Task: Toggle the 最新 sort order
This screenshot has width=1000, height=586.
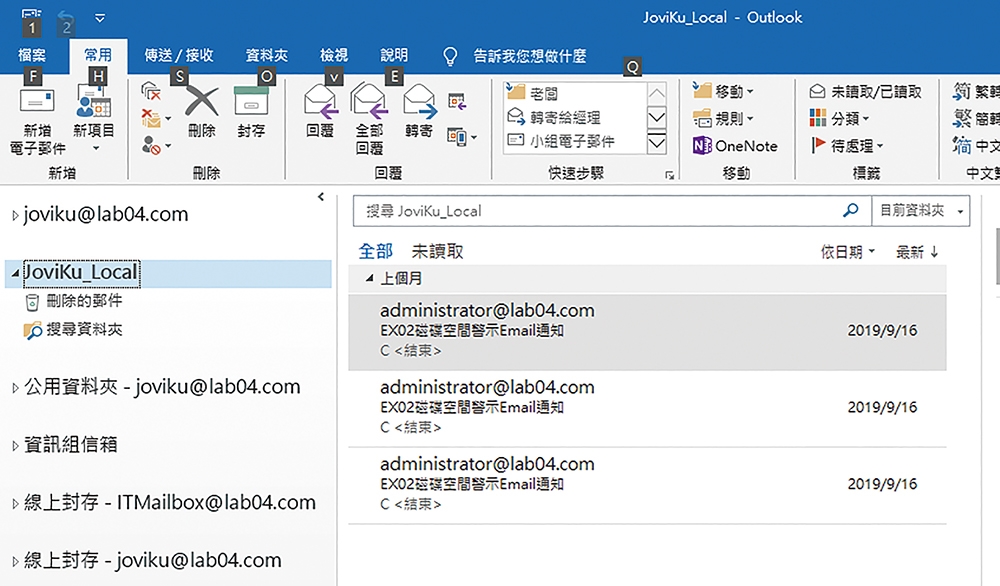Action: tap(916, 253)
